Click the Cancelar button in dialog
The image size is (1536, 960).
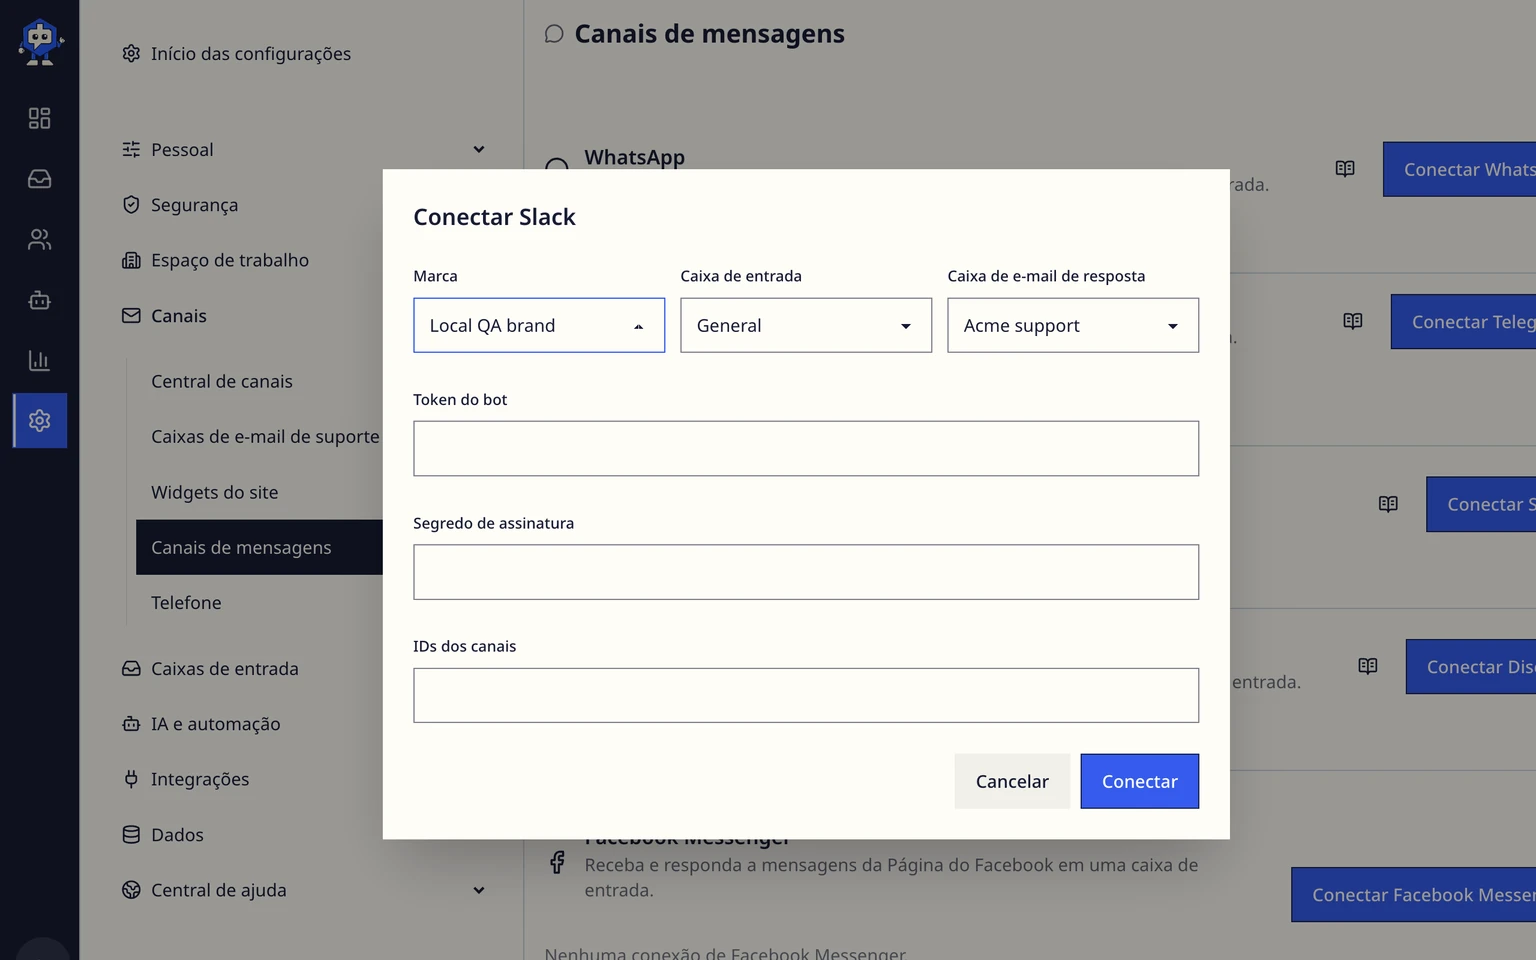point(1012,781)
